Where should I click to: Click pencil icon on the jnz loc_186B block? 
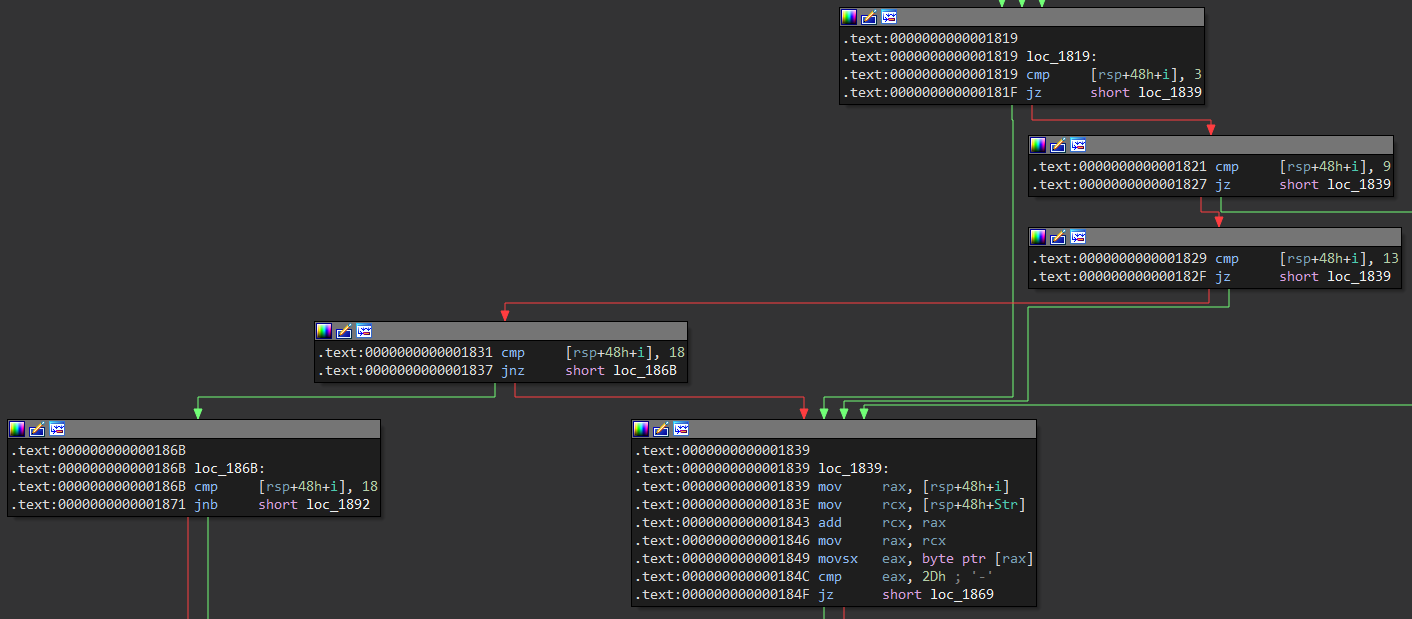point(344,330)
